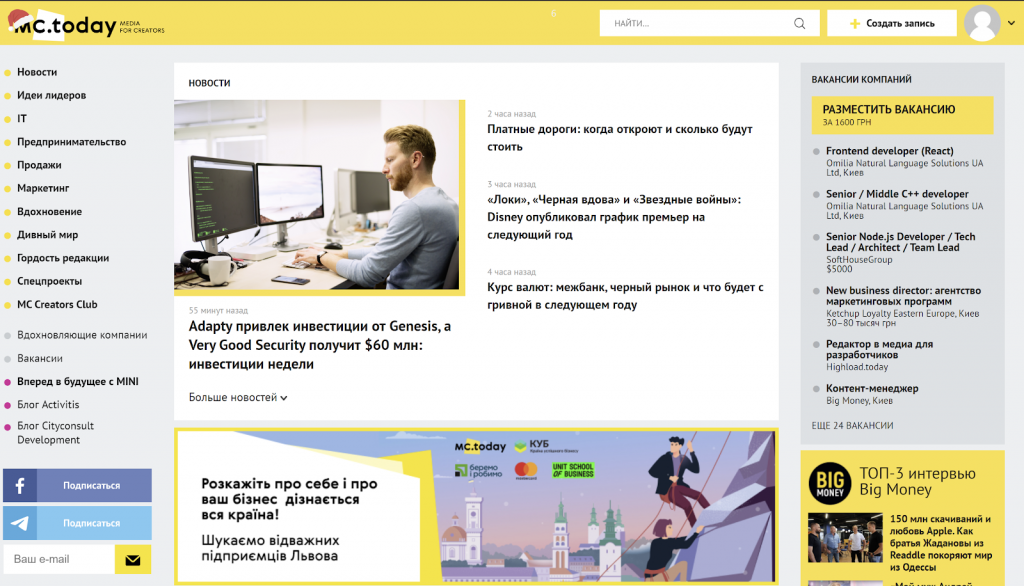Image resolution: width=1024 pixels, height=586 pixels.
Task: Open Senior Node.js Developer vacancy
Action: click(x=901, y=242)
